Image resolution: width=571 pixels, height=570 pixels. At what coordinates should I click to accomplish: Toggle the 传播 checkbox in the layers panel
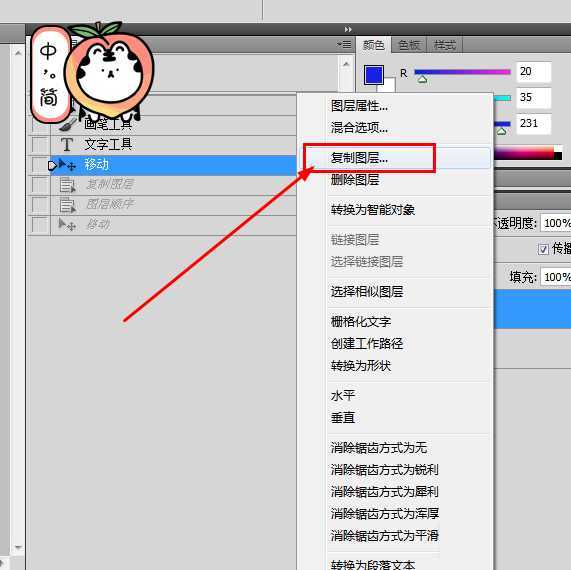coord(543,249)
